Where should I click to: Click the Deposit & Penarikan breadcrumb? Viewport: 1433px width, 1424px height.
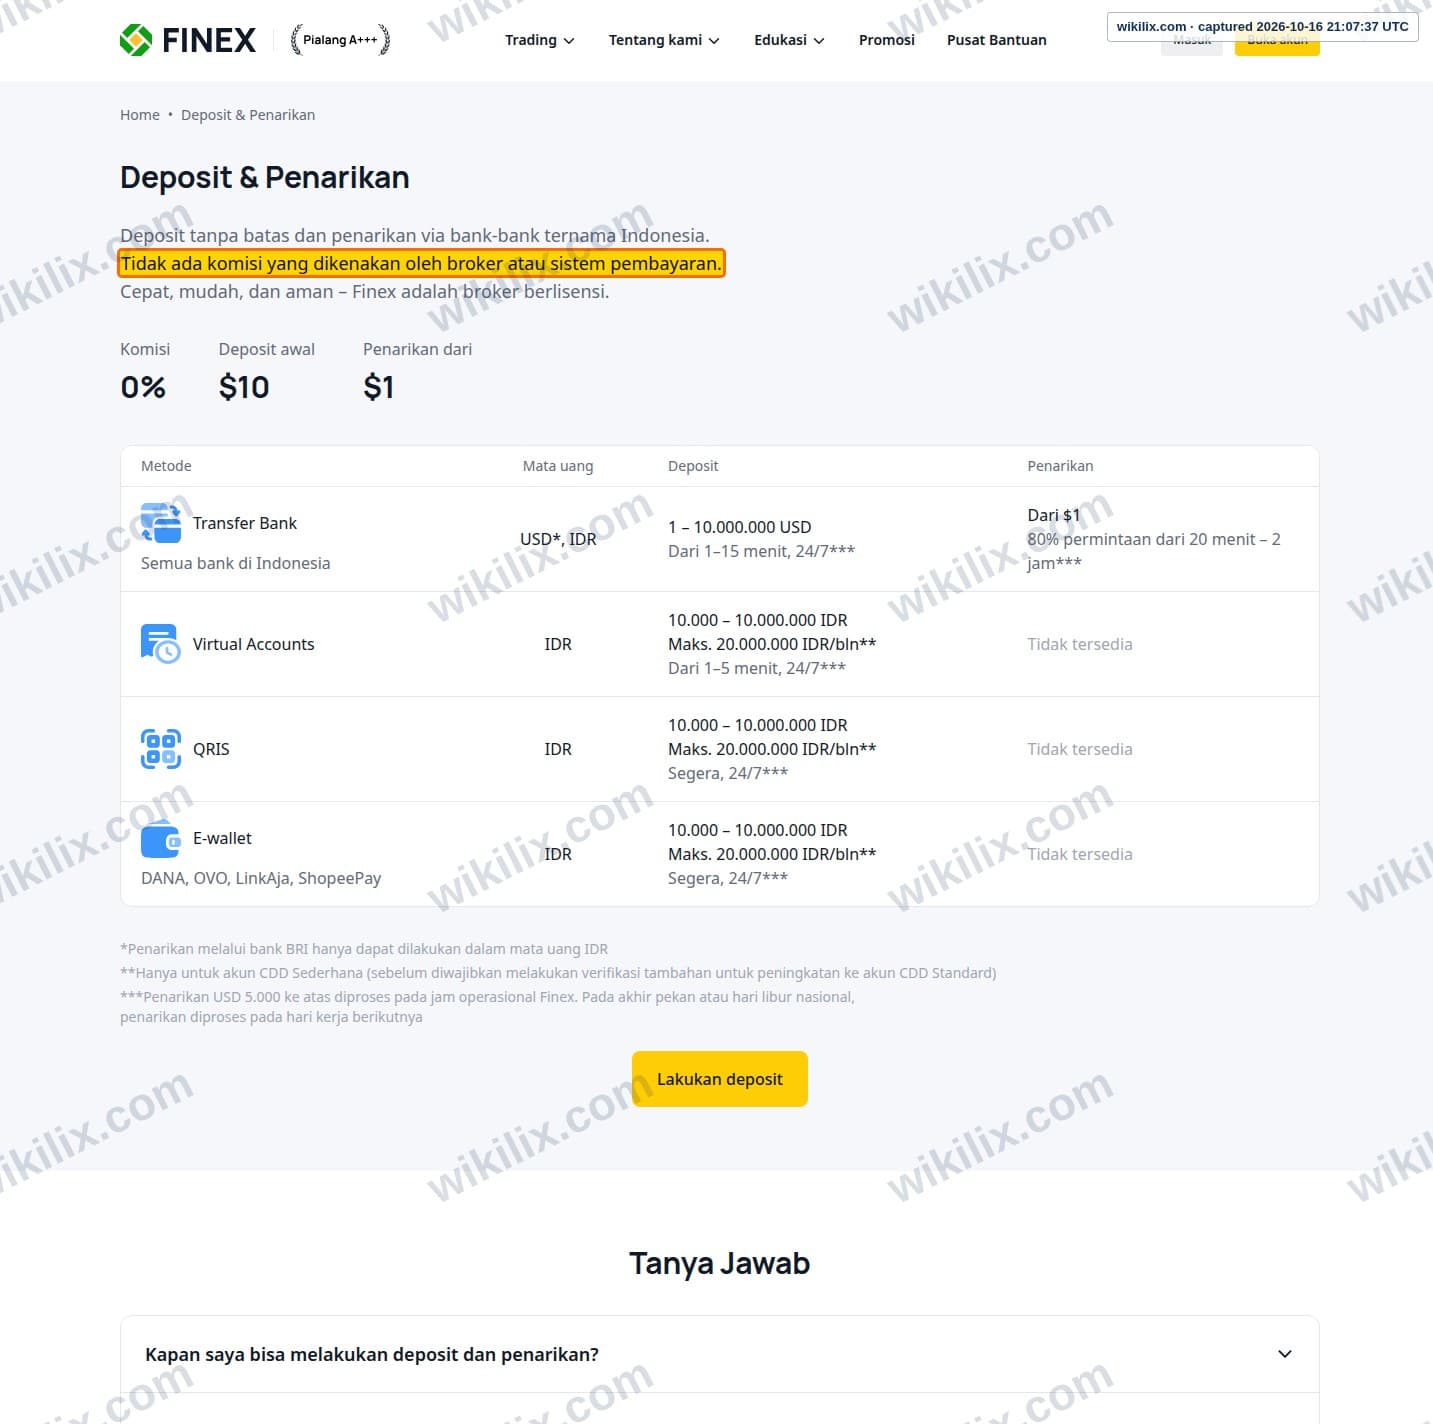point(248,115)
